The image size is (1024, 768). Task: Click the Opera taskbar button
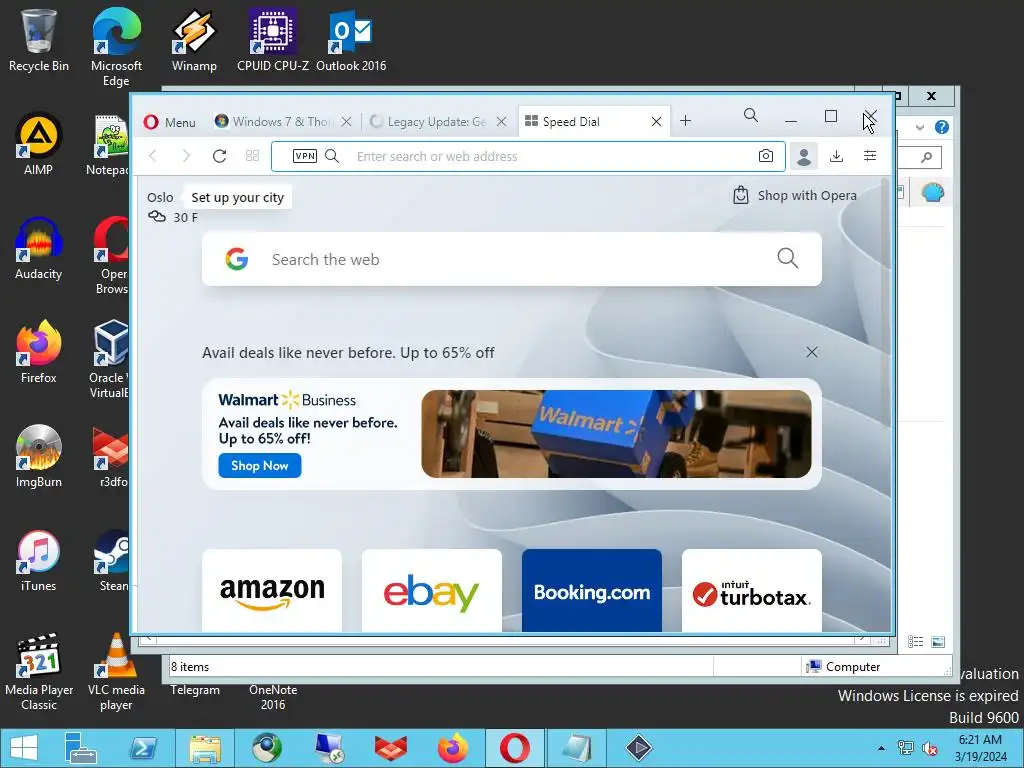pos(515,748)
